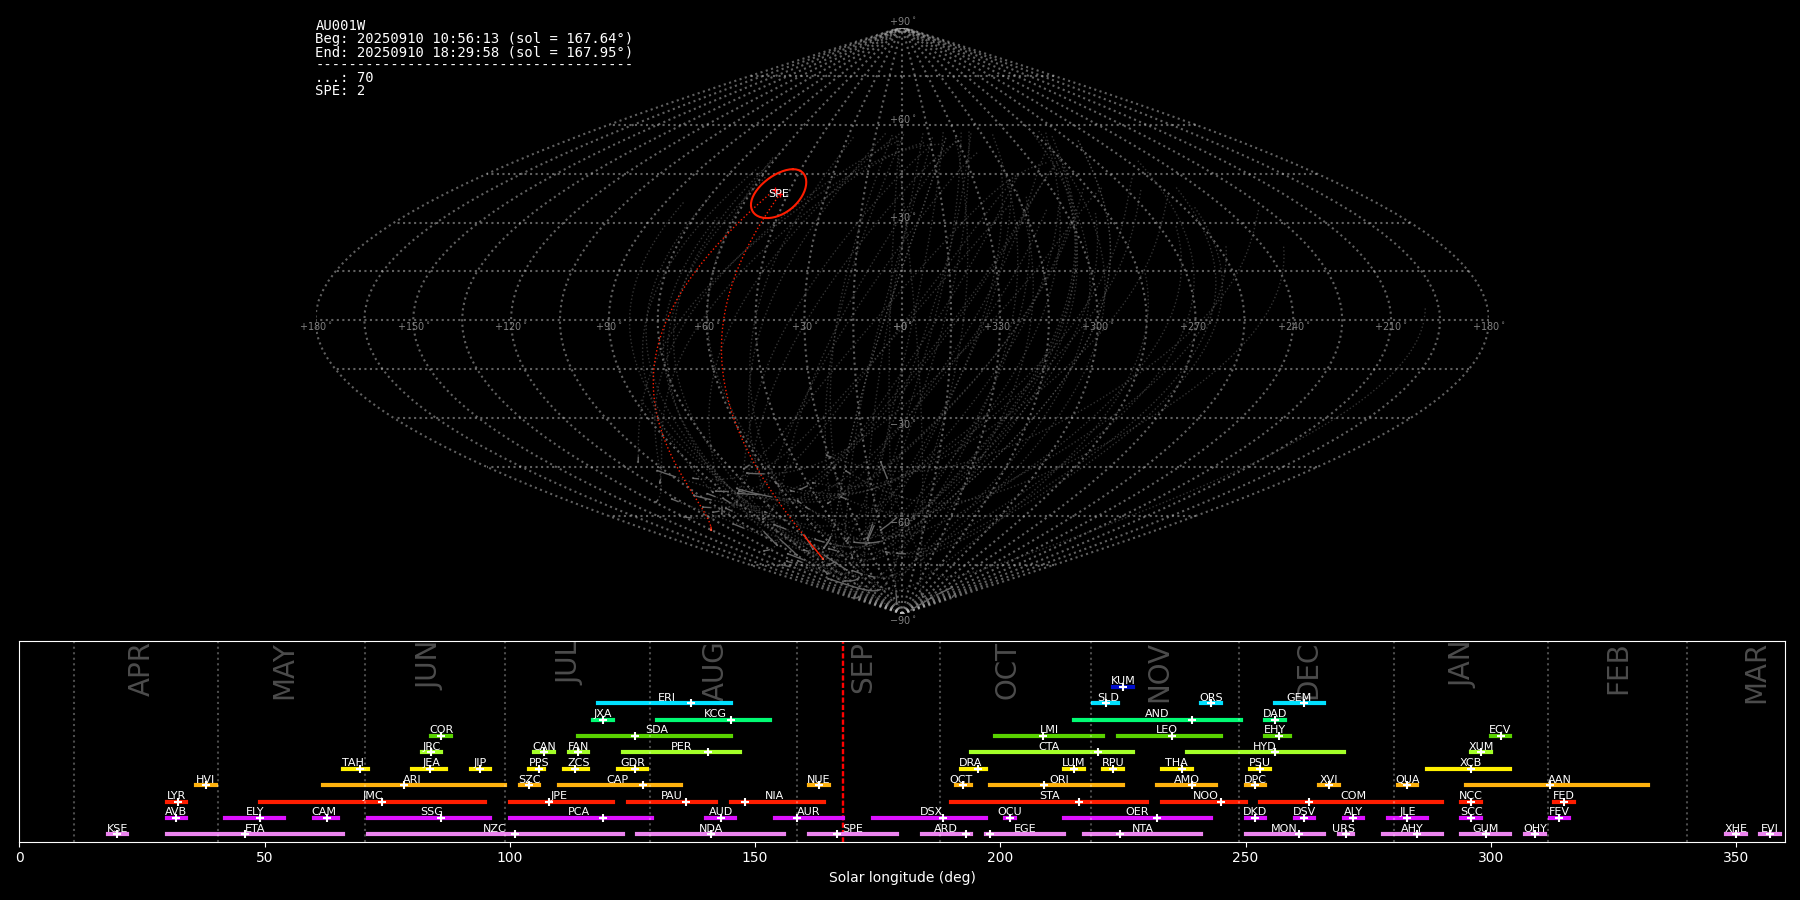The height and width of the screenshot is (900, 1800).
Task: Click the DEC month label
Action: 1307,671
